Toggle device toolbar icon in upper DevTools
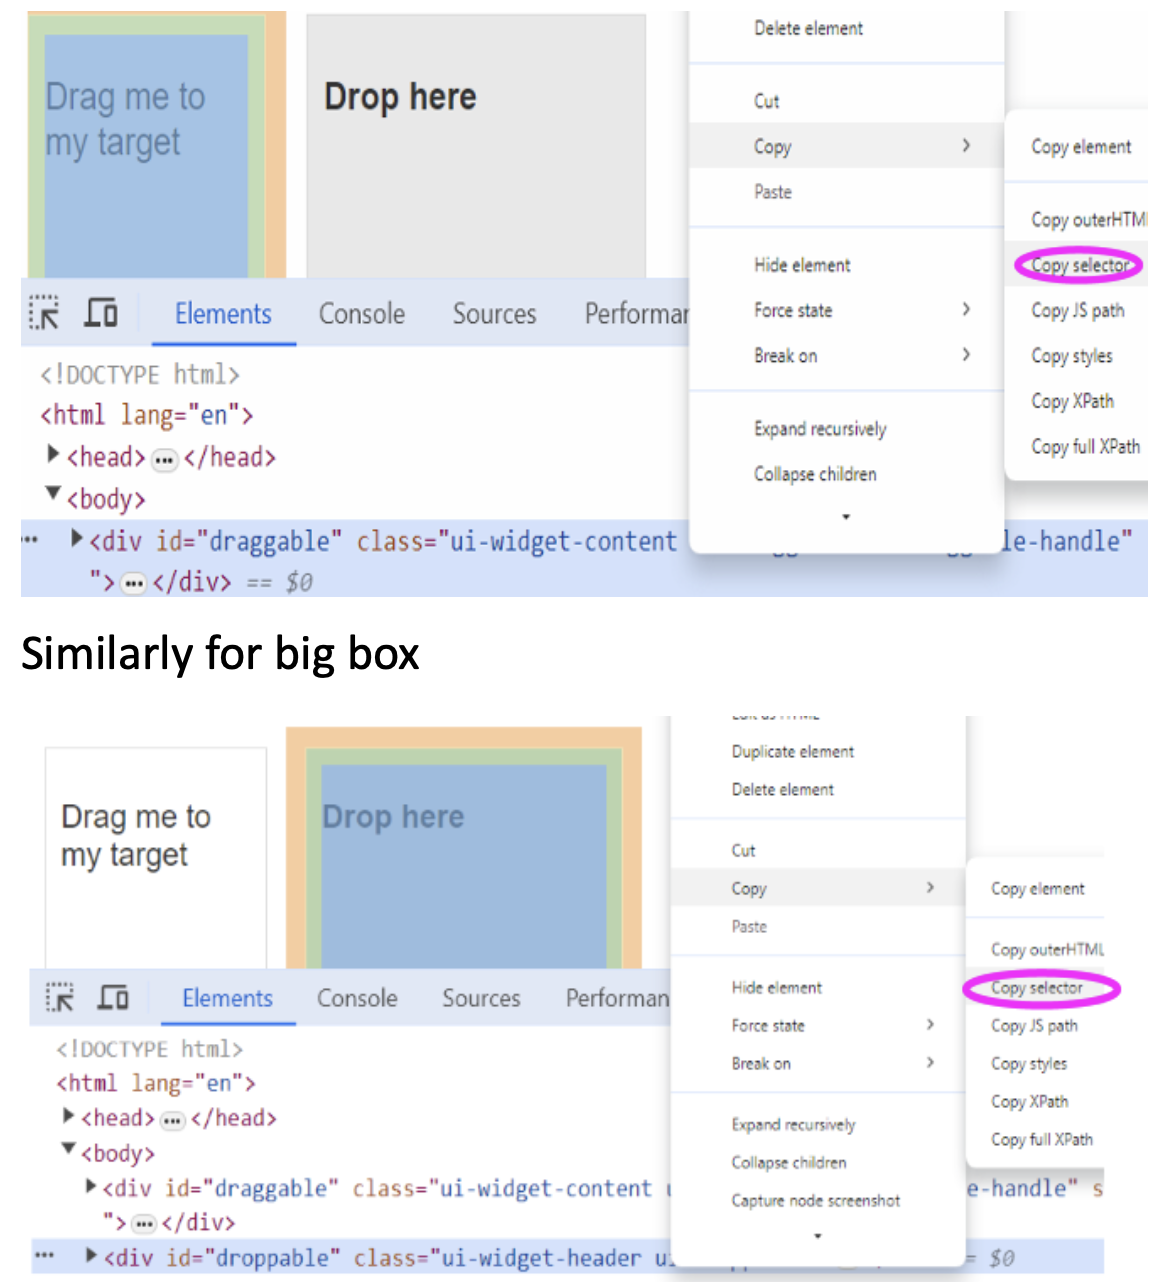This screenshot has height=1282, width=1174. pyautogui.click(x=101, y=313)
